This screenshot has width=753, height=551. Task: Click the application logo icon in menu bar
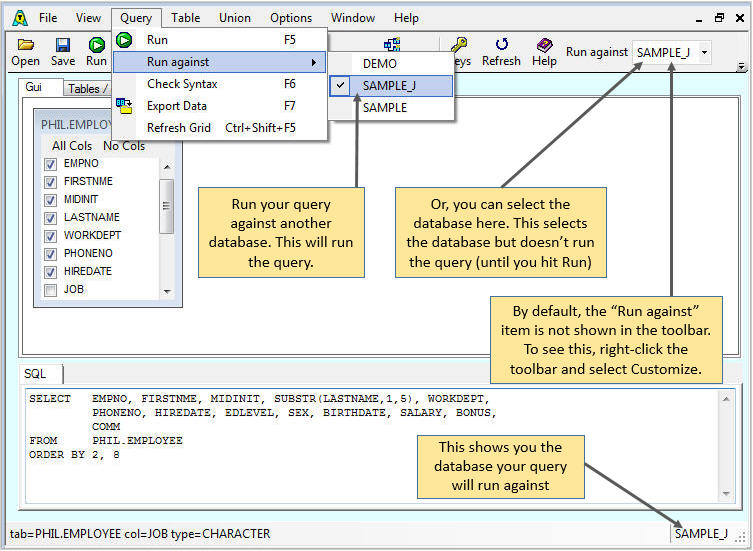[x=20, y=18]
